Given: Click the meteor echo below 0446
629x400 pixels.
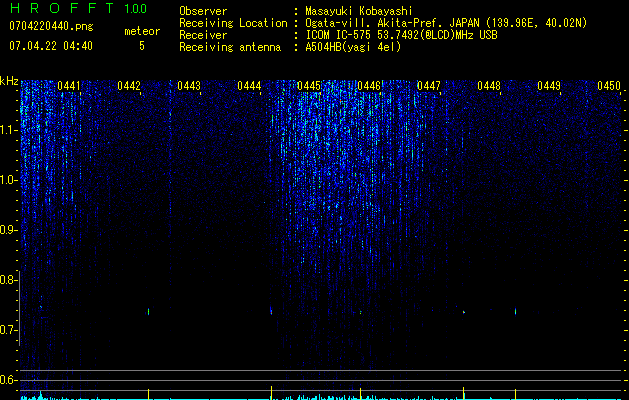Looking at the screenshot, I should (x=360, y=311).
